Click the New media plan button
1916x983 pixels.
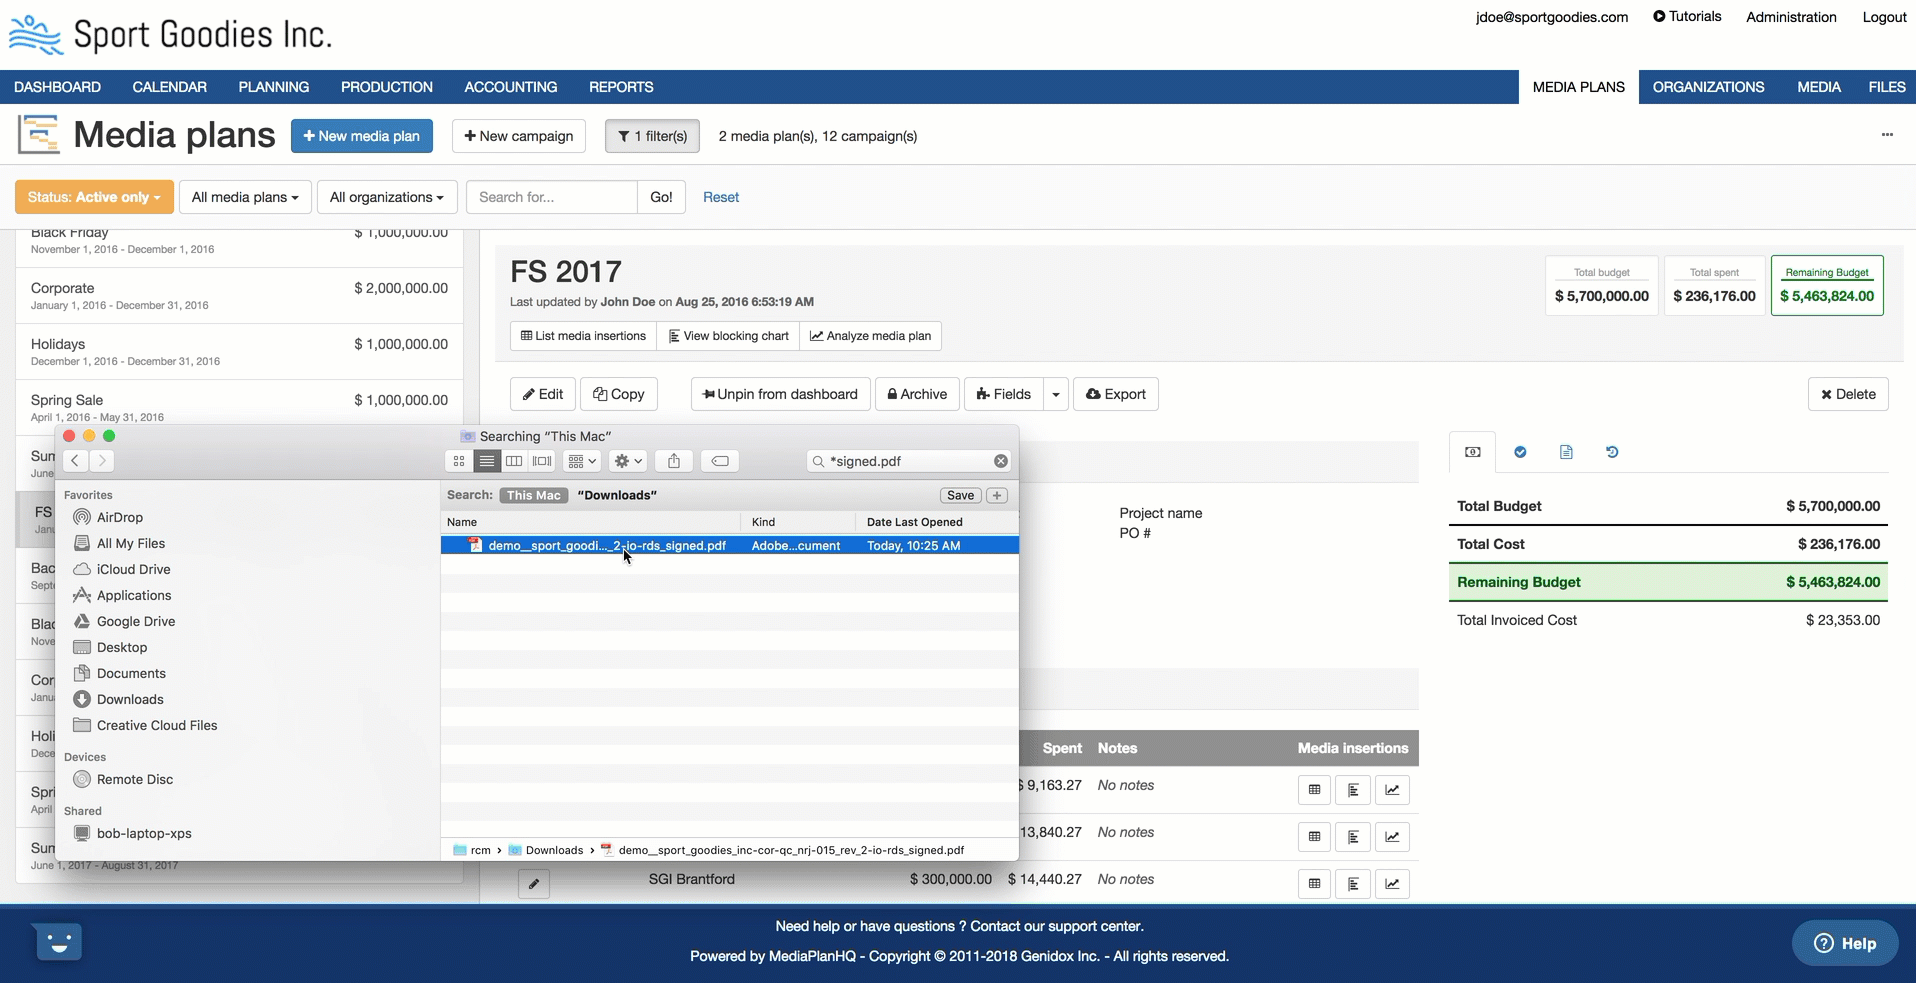click(x=362, y=136)
